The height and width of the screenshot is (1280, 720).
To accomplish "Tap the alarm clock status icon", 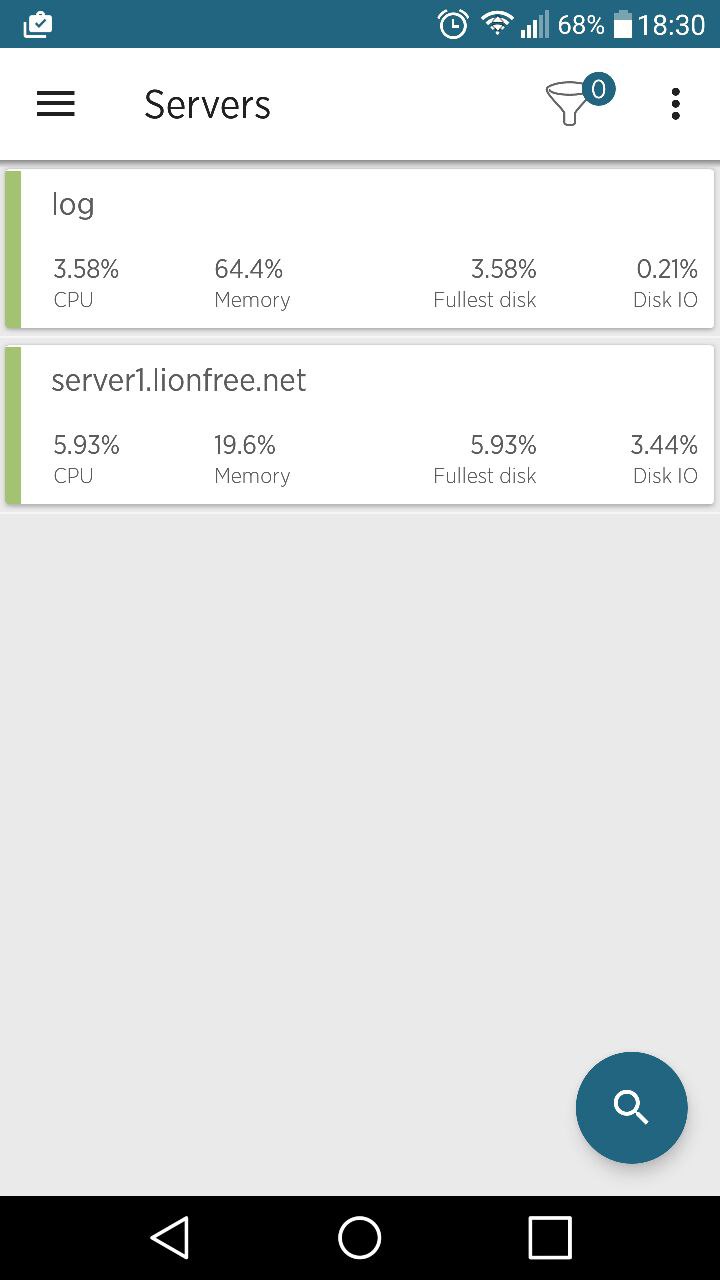I will tap(453, 25).
